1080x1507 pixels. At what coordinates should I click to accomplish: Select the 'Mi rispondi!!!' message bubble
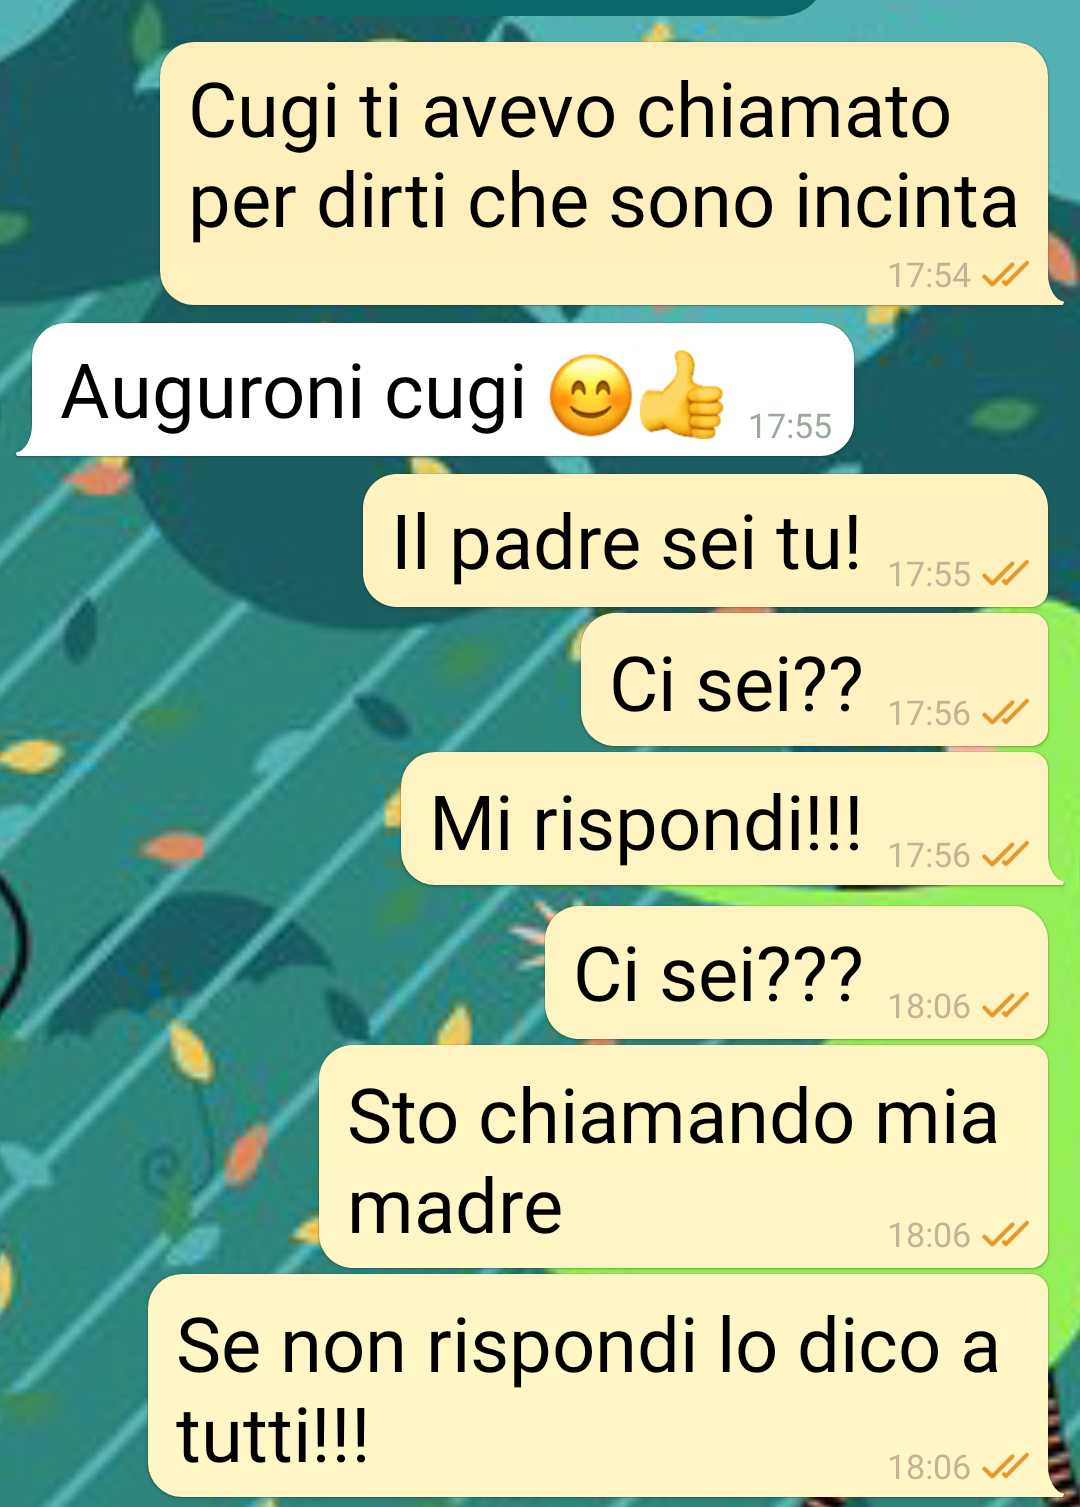724,819
